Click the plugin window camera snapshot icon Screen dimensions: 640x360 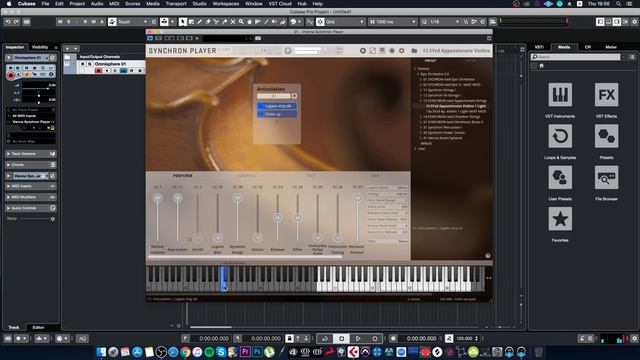pyautogui.click(x=258, y=38)
